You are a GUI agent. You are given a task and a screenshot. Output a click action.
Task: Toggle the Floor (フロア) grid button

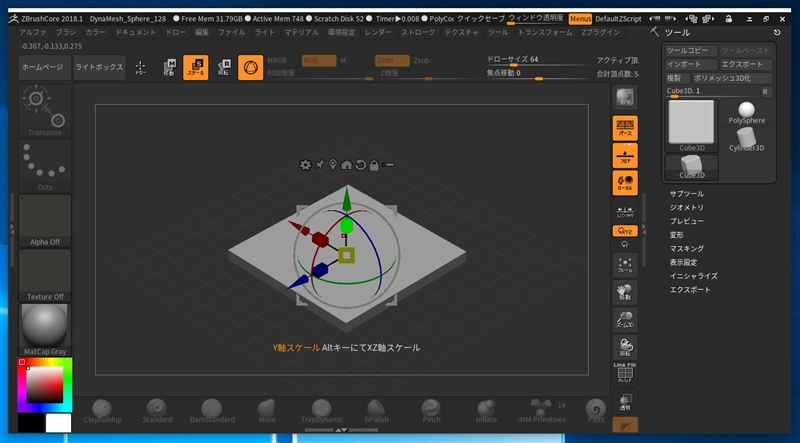[625, 155]
